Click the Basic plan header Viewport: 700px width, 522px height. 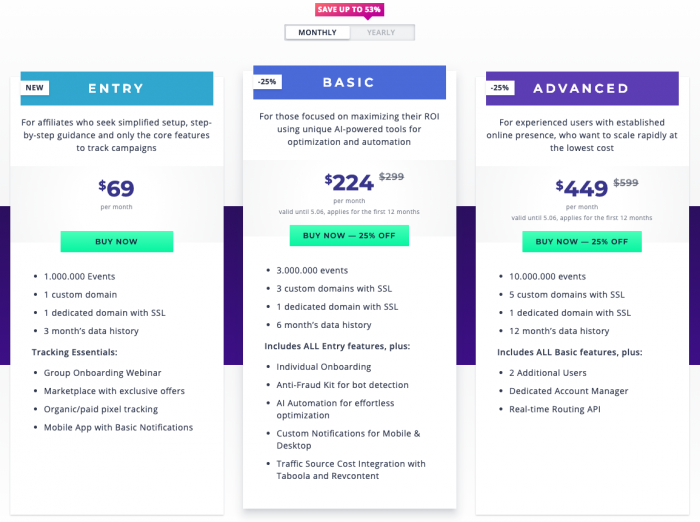click(x=349, y=82)
